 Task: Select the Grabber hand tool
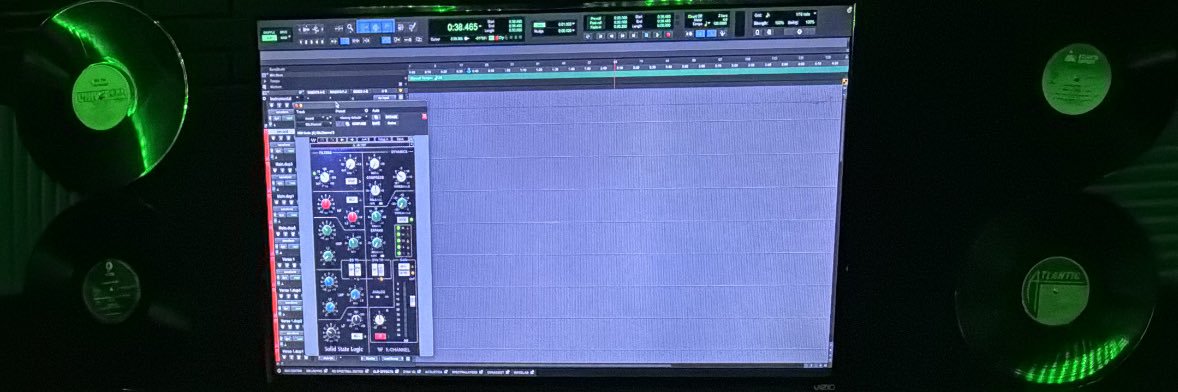pyautogui.click(x=388, y=26)
